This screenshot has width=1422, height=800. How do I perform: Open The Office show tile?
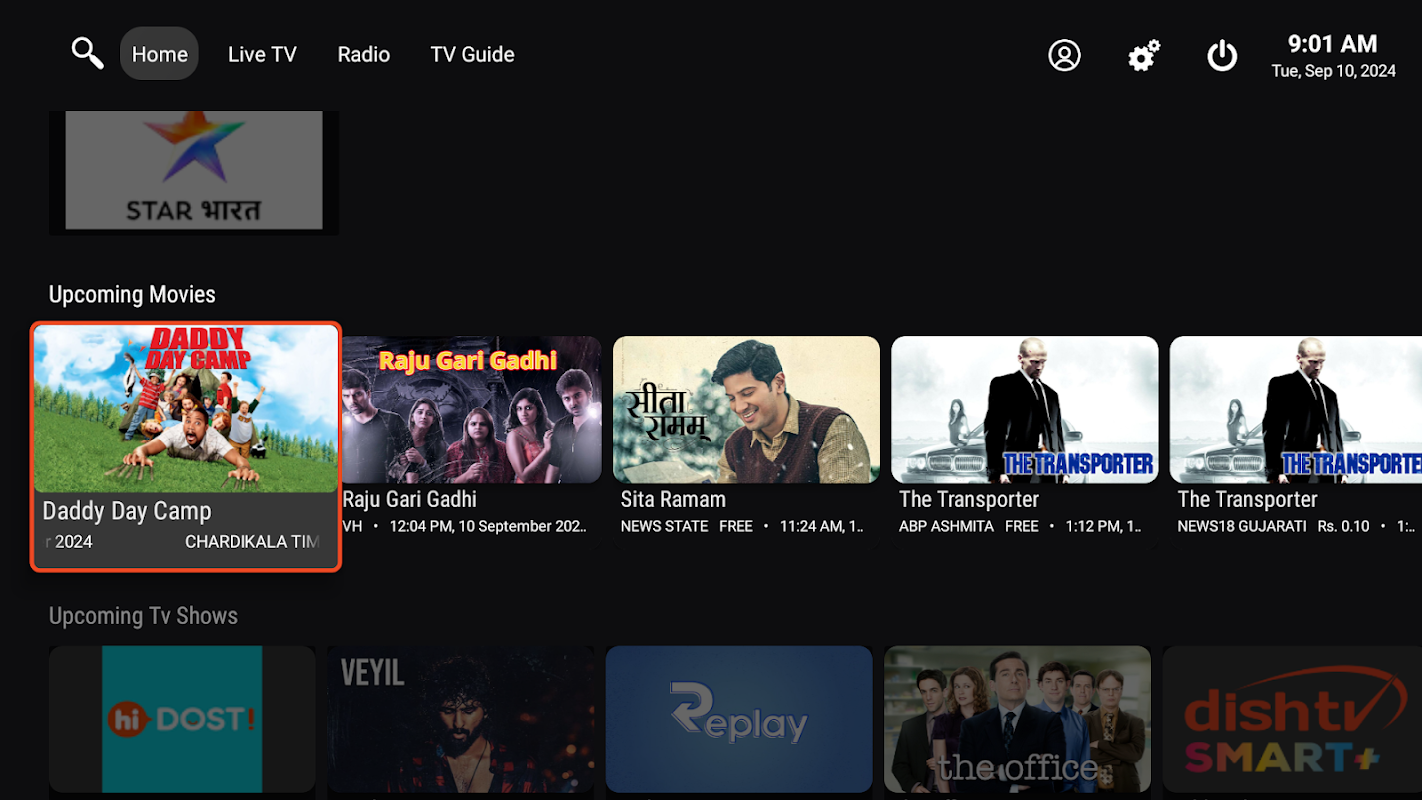[1018, 719]
